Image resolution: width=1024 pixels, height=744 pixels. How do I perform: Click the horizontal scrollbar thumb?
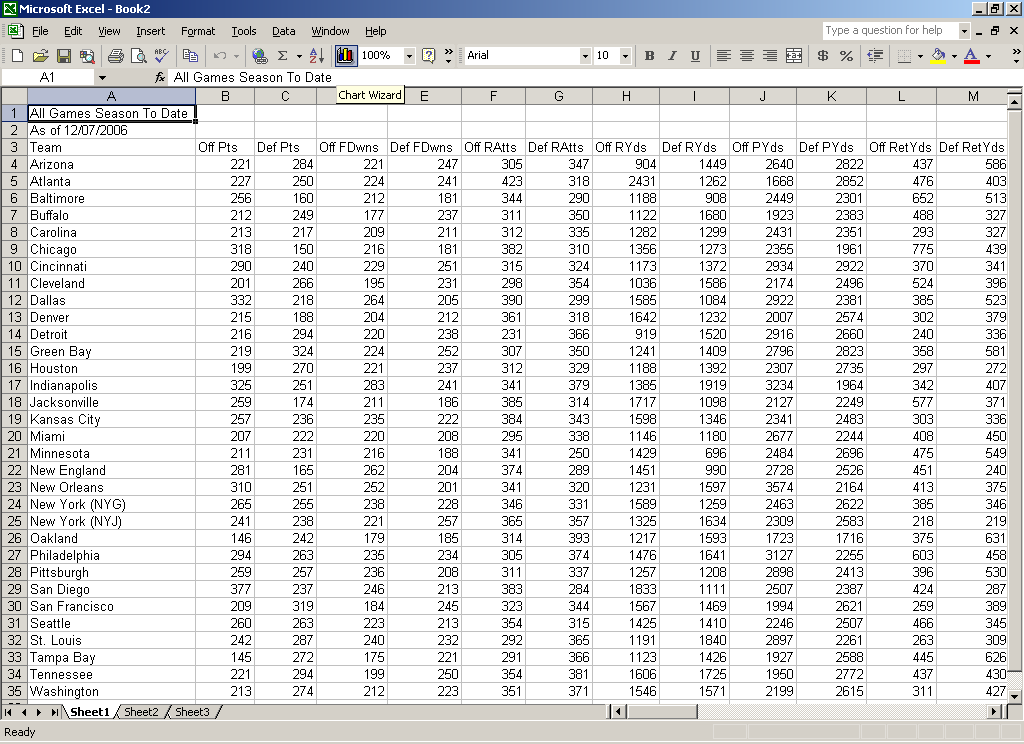[662, 711]
